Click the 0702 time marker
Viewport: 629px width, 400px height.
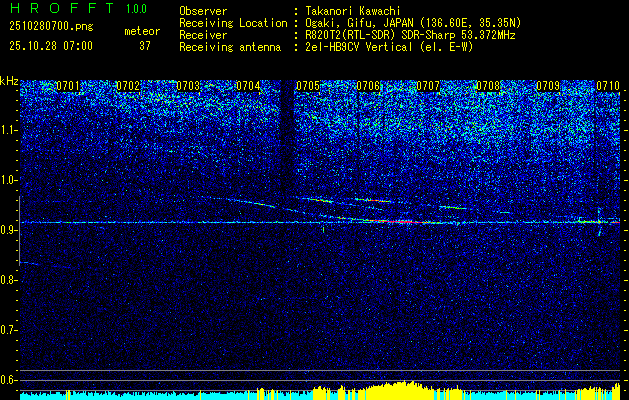[128, 86]
